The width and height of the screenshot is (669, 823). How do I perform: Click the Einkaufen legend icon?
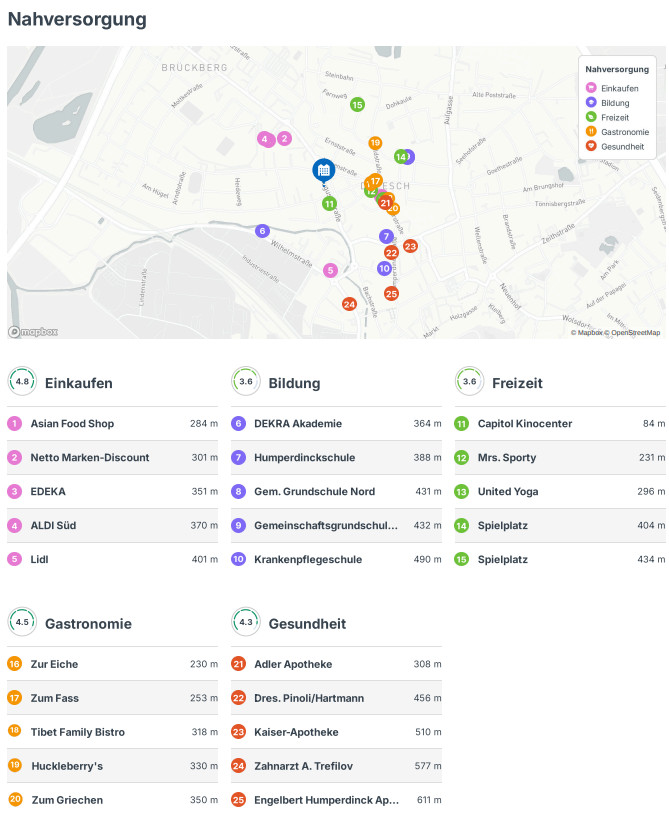(x=591, y=88)
